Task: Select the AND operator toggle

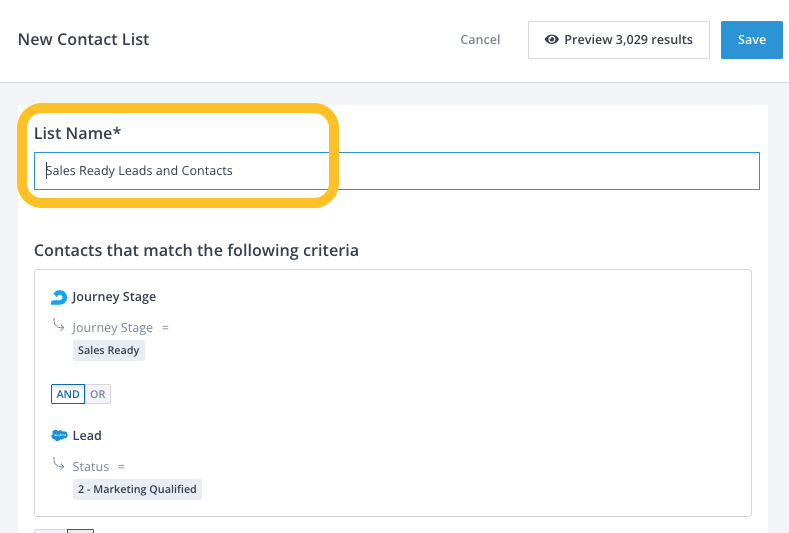Action: click(x=68, y=394)
